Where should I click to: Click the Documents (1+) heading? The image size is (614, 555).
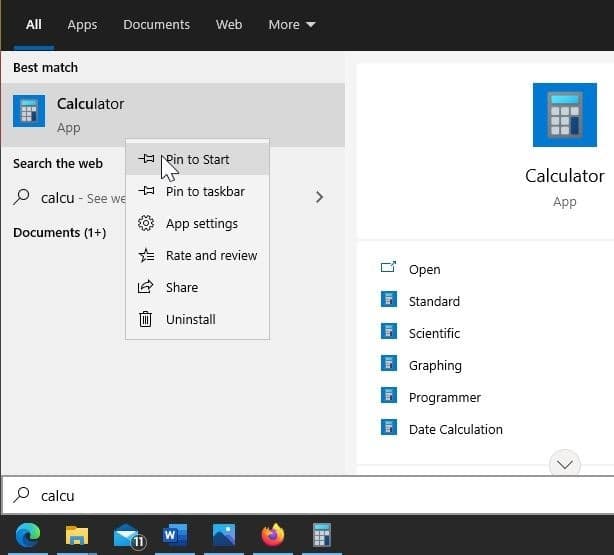point(60,233)
